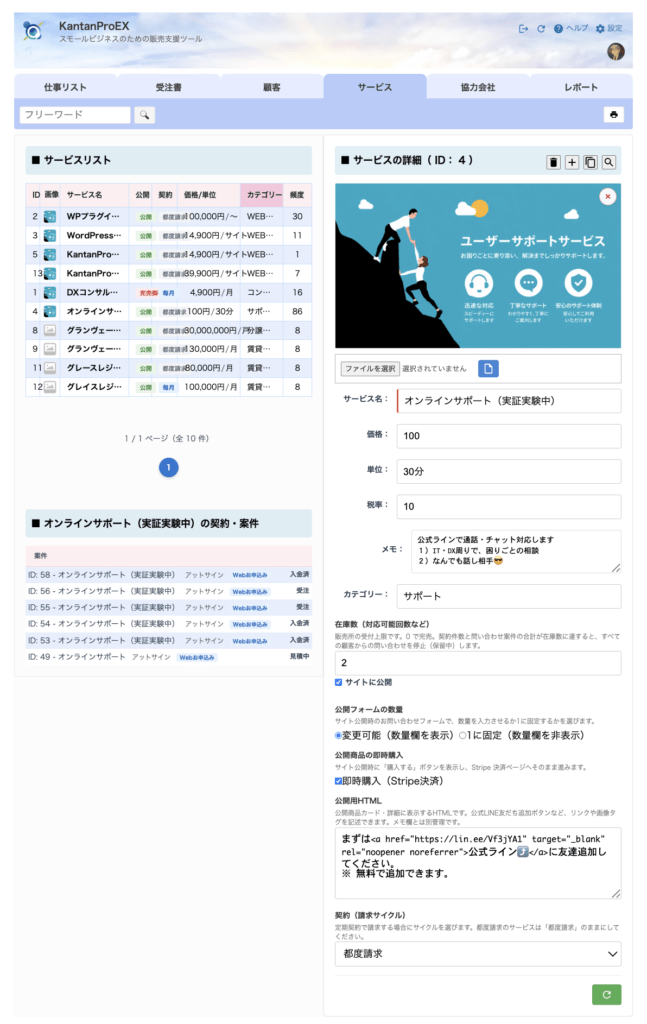Open case ID: 53 オンラインサポート
This screenshot has height=1024, width=647.
168,641
